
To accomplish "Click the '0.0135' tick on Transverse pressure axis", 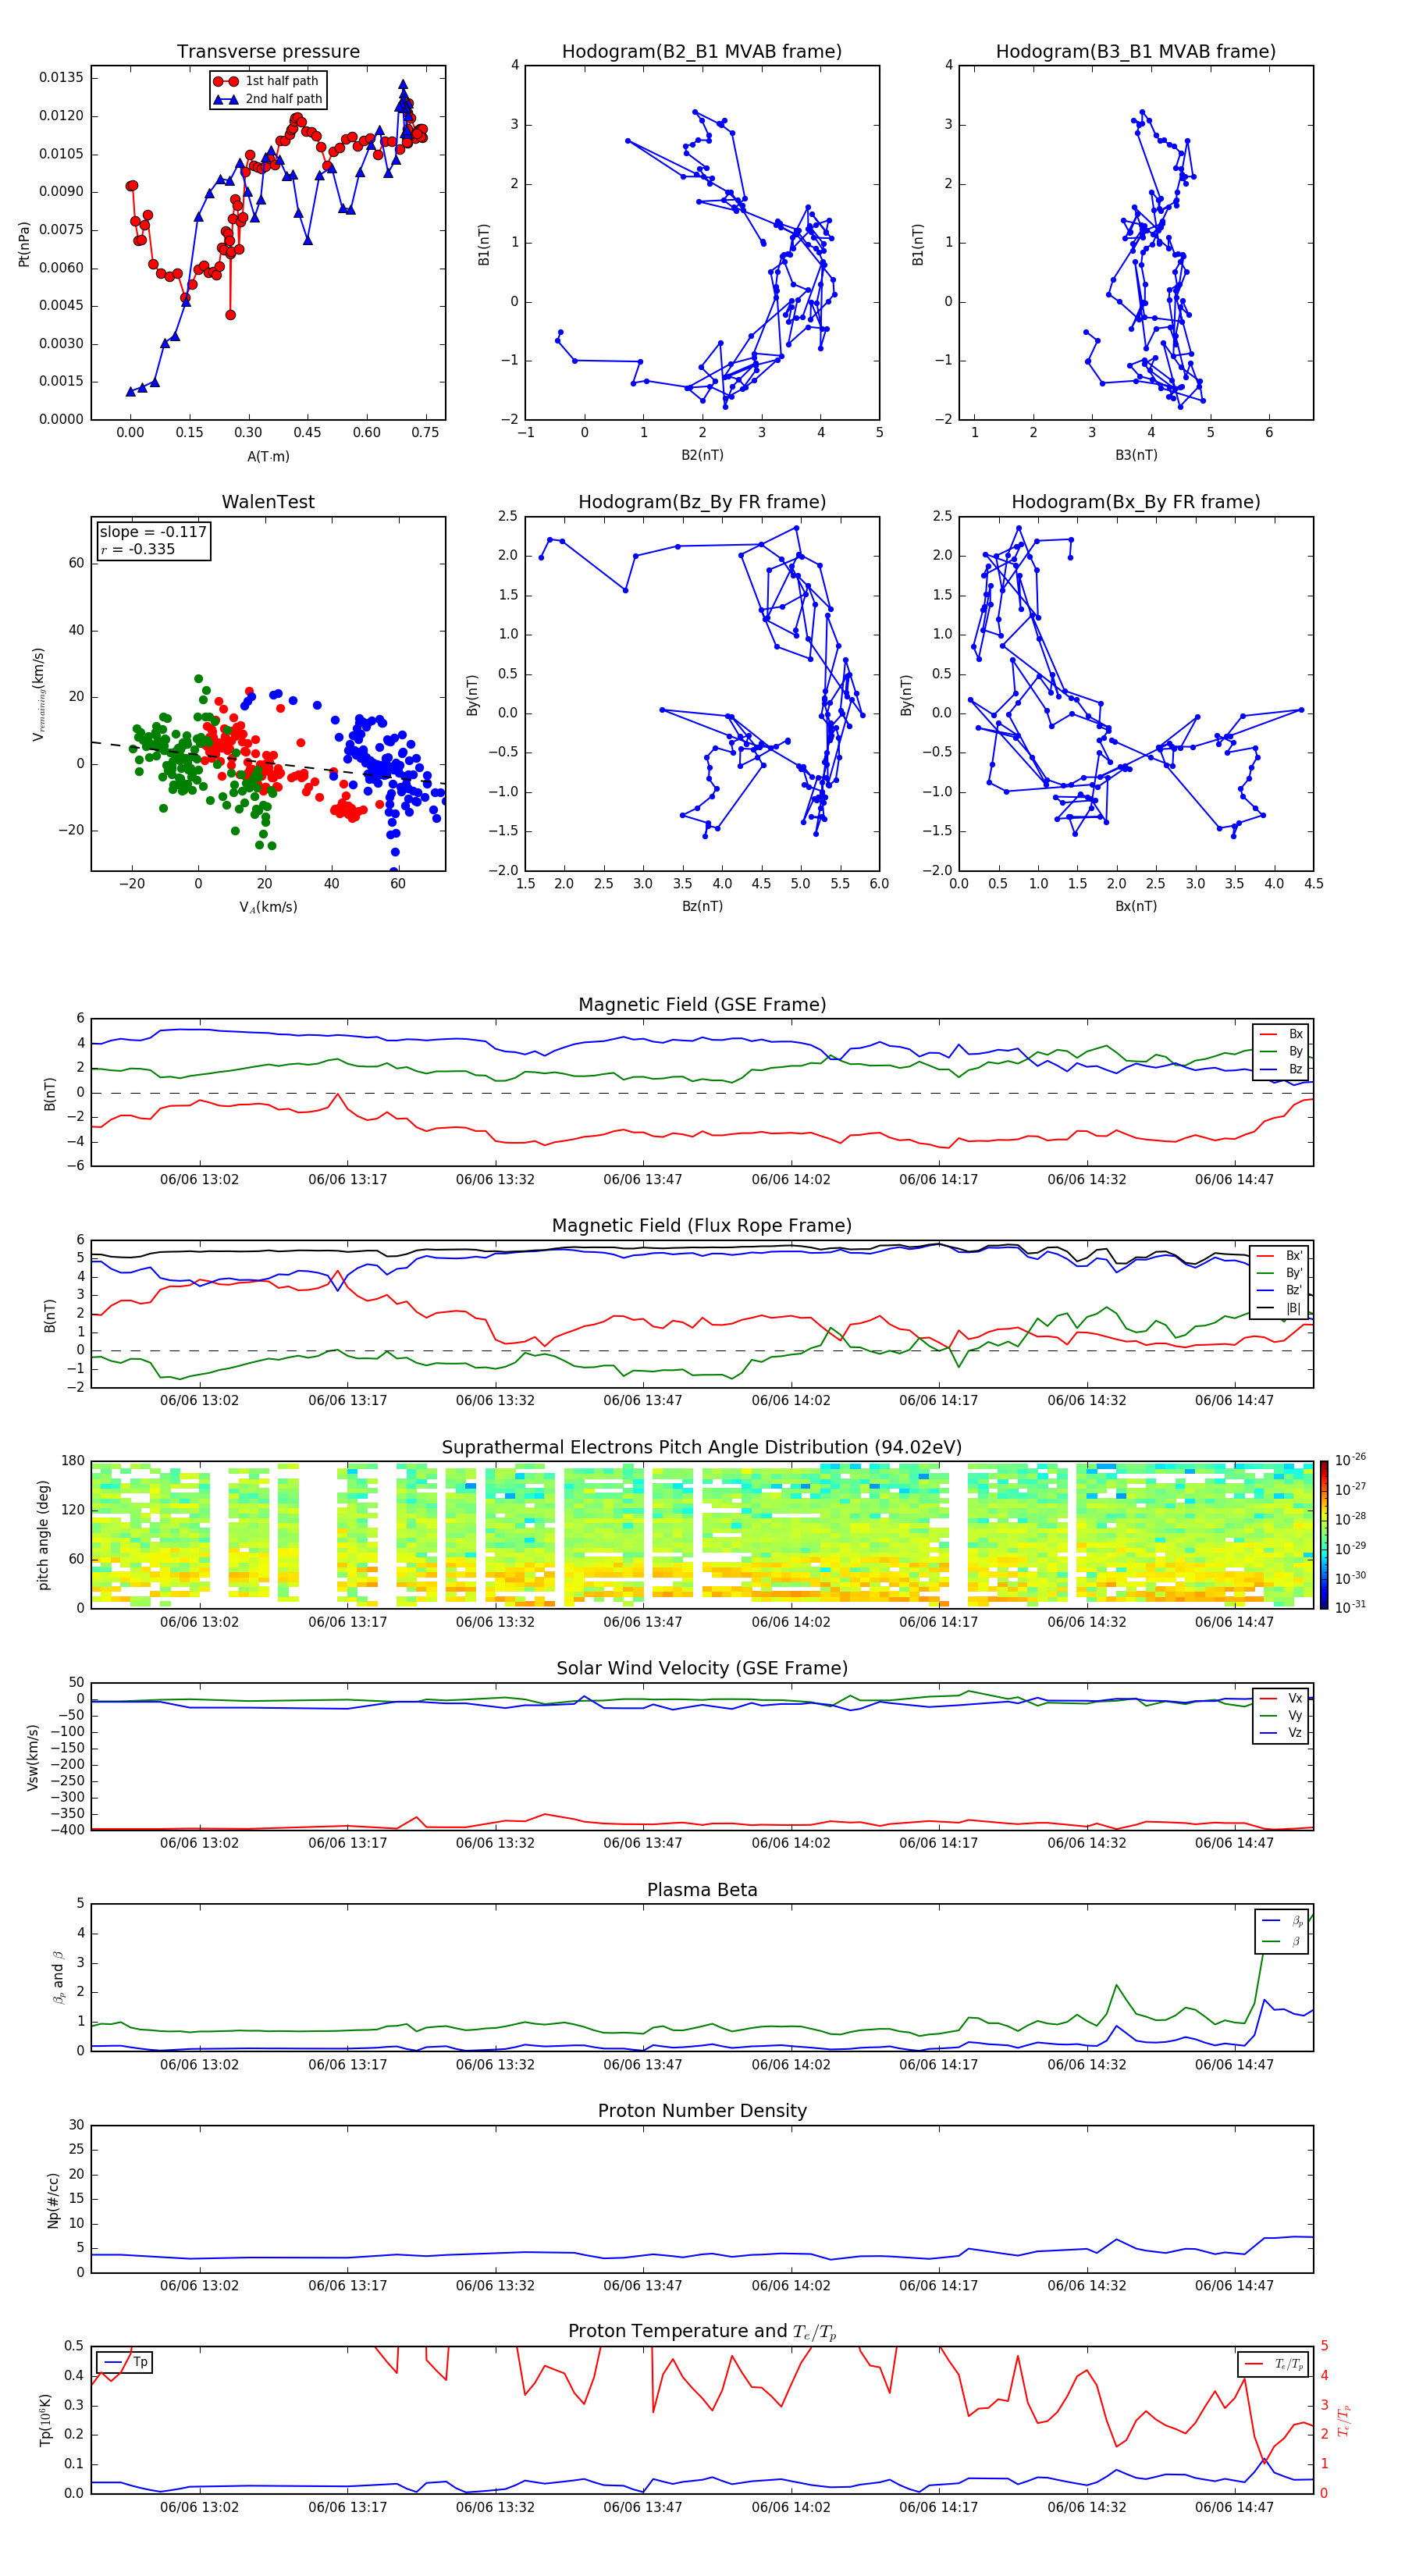I will pos(61,78).
